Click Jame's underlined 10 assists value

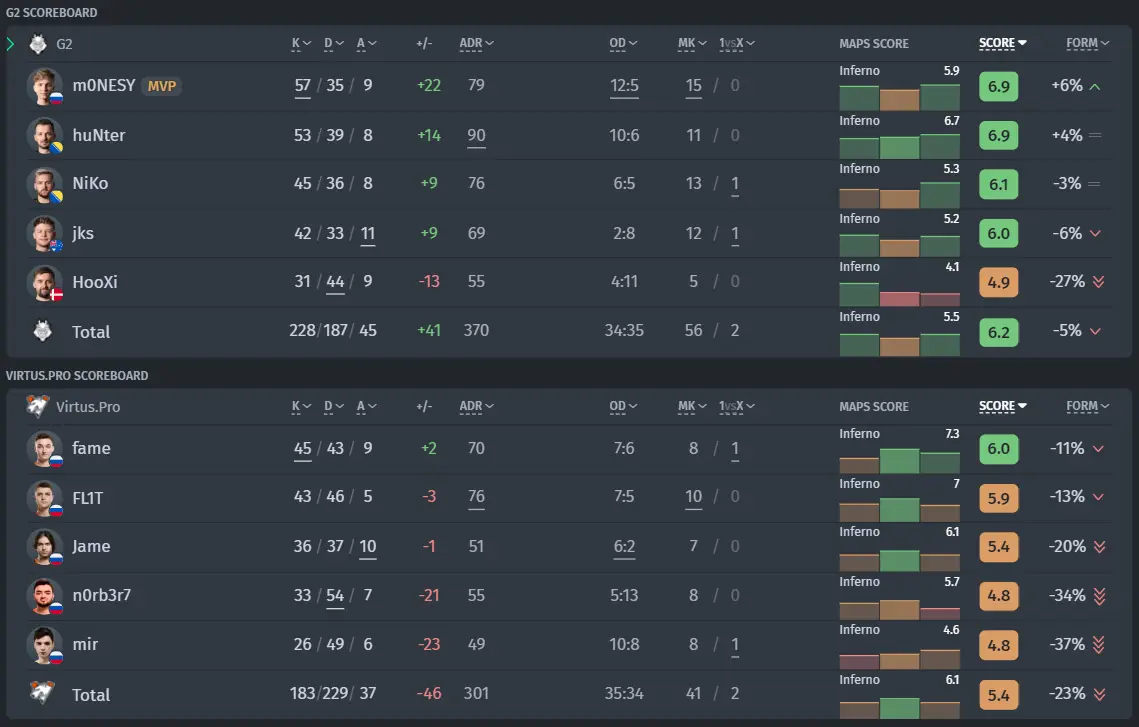pyautogui.click(x=368, y=548)
